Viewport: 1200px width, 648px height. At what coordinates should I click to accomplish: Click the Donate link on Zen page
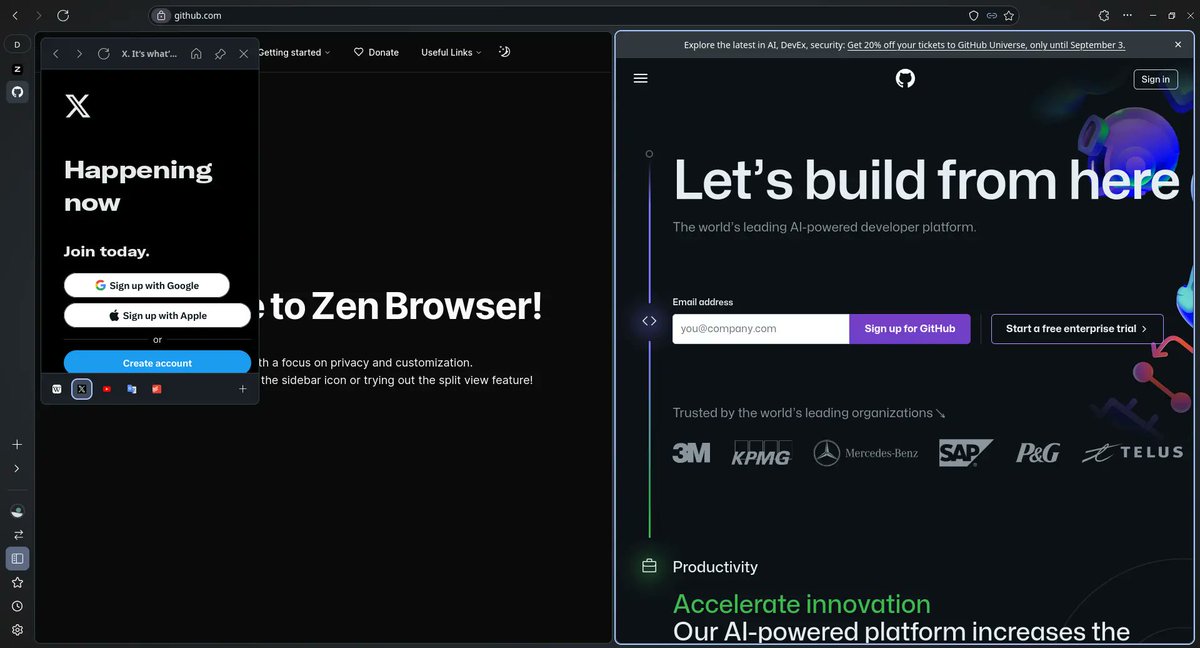[x=376, y=52]
